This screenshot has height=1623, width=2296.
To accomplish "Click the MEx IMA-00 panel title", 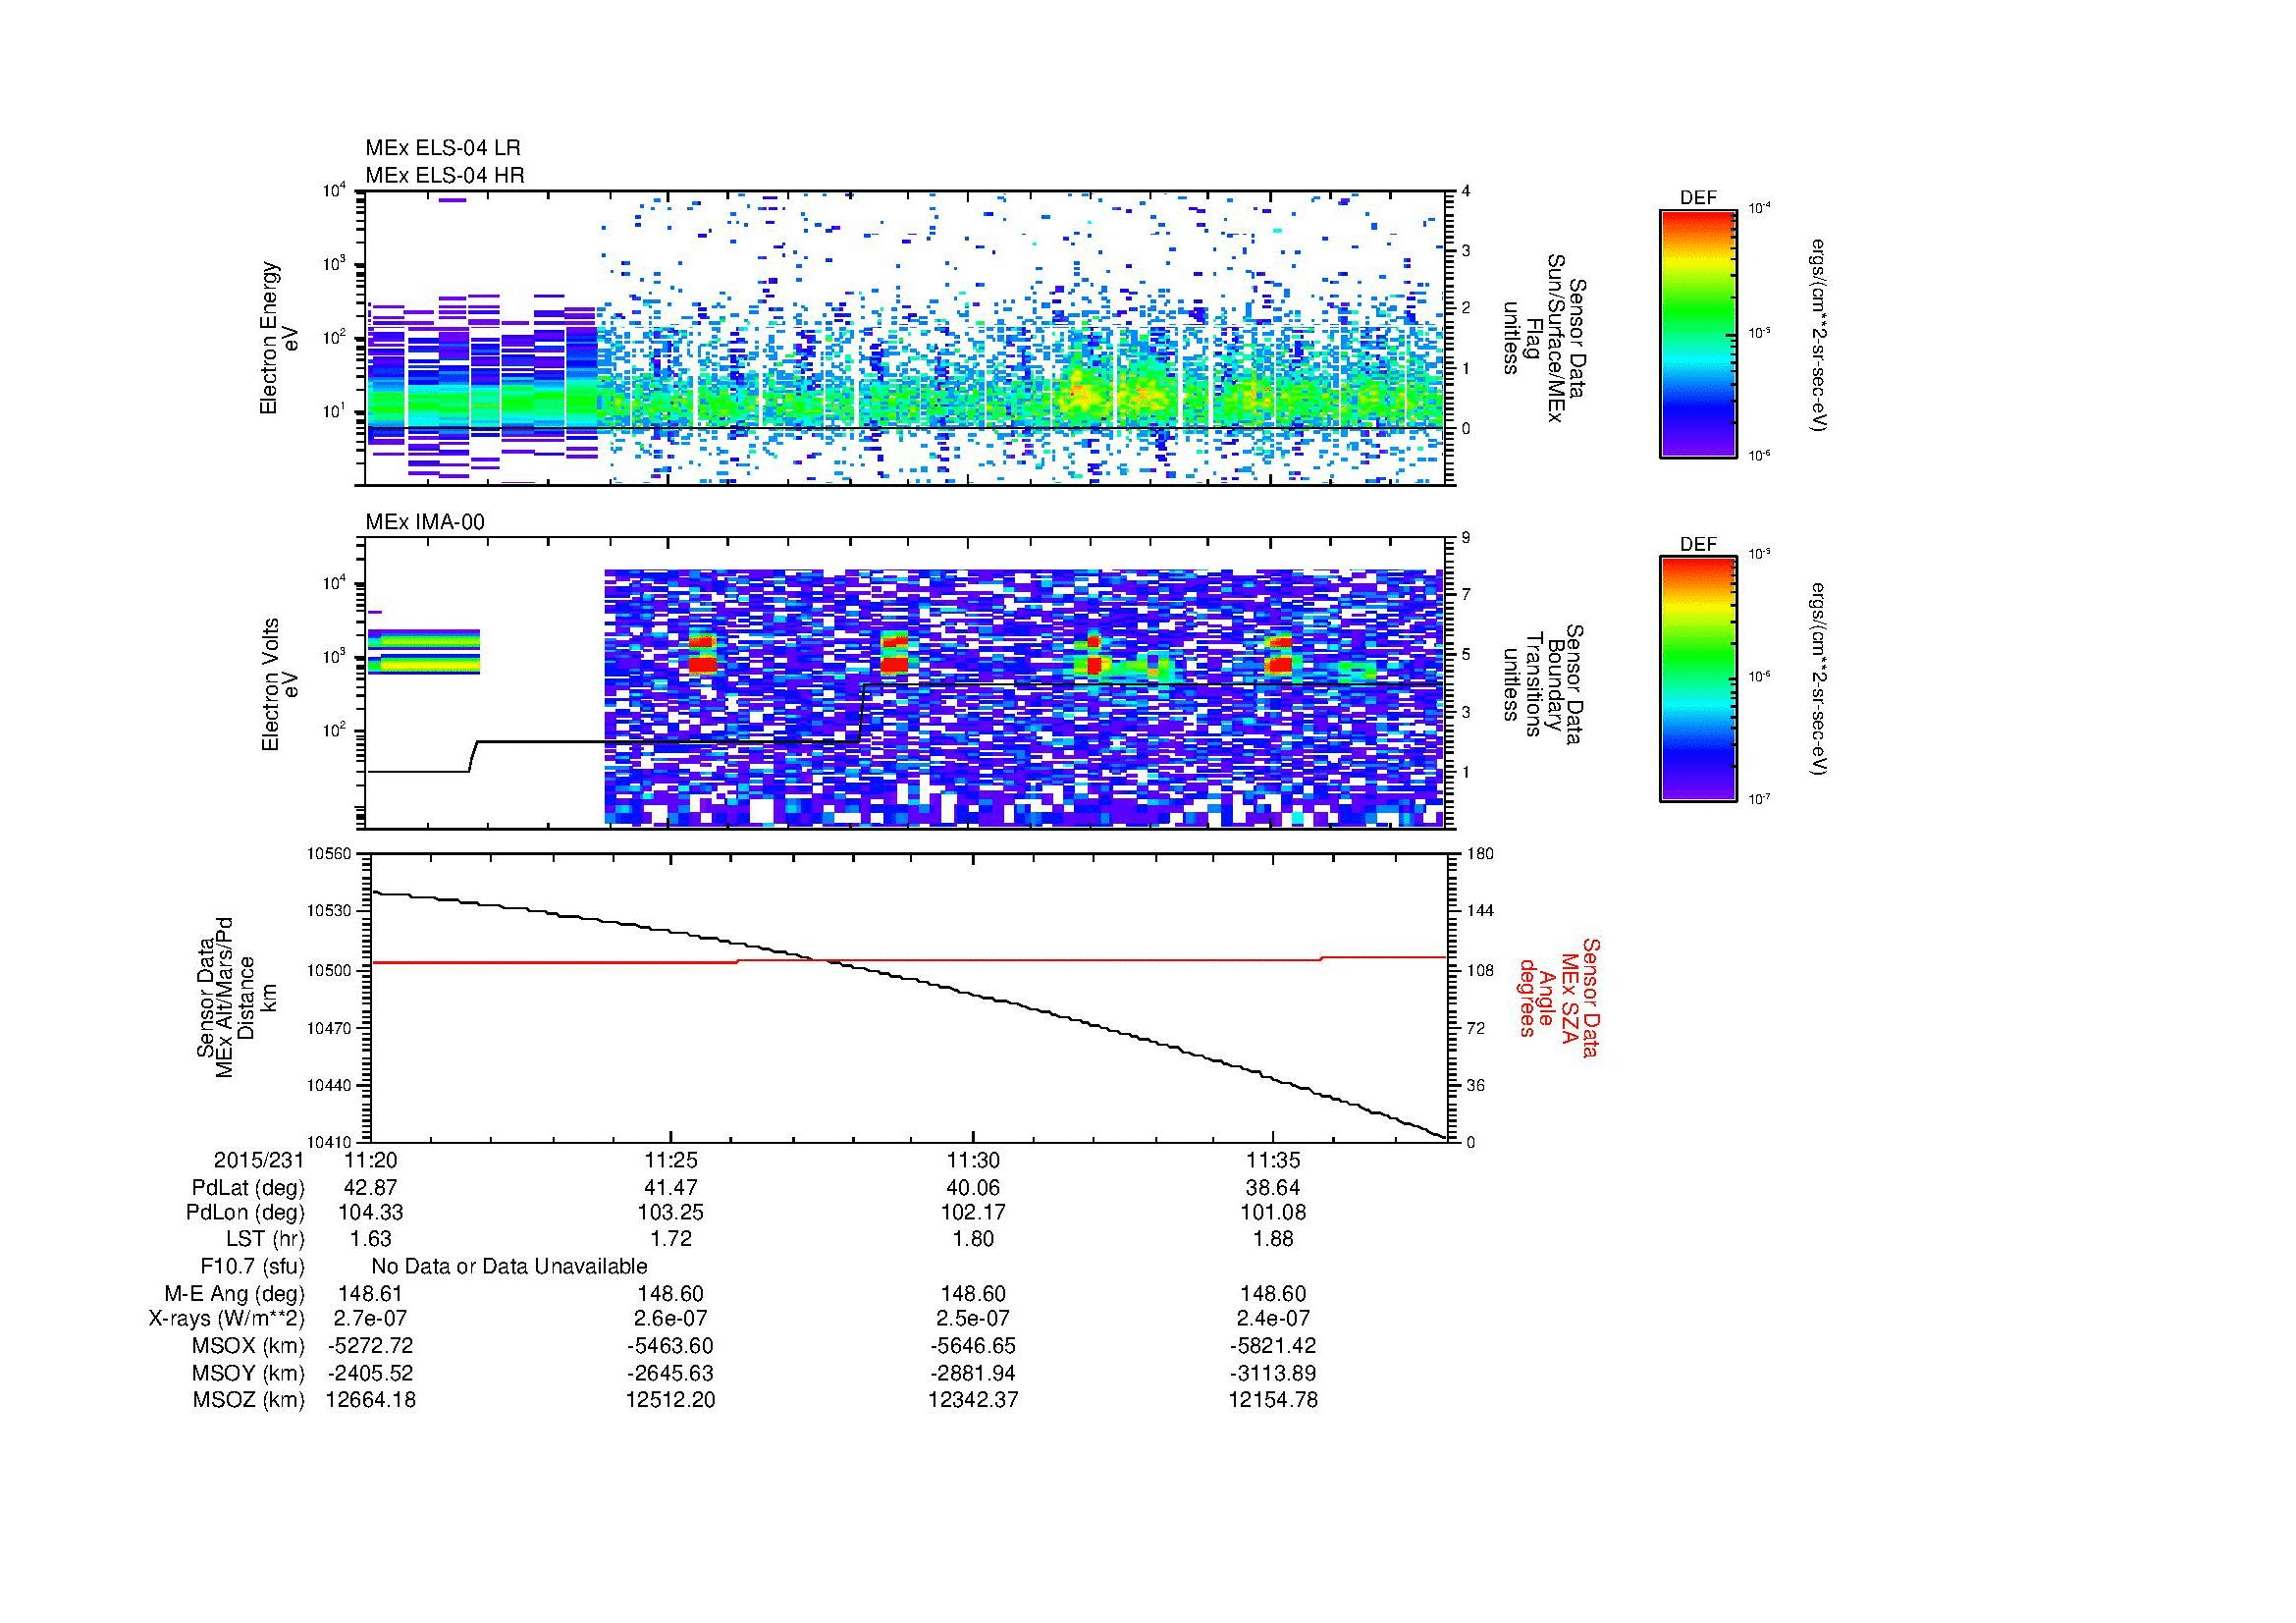I will click(425, 522).
